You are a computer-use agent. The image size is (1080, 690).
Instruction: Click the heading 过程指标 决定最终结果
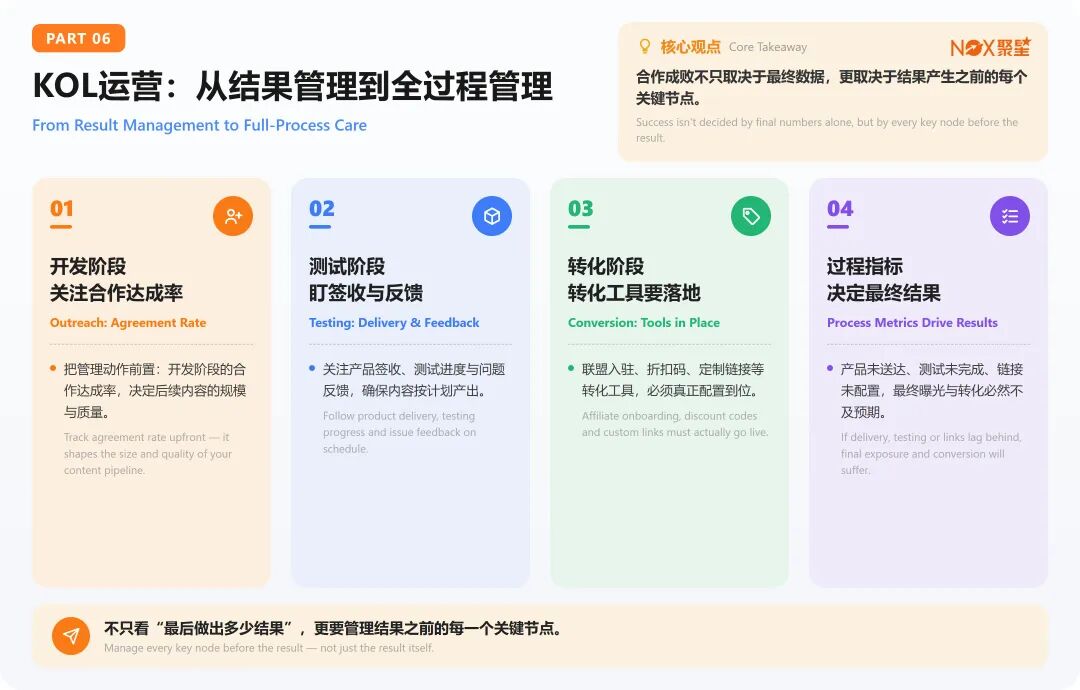884,280
